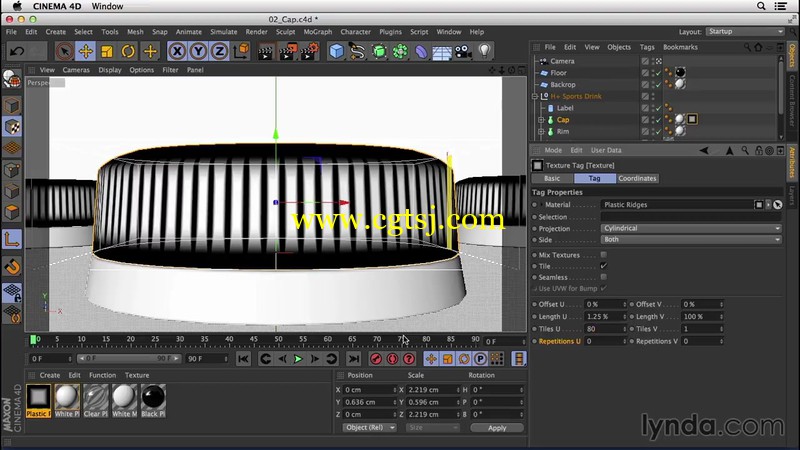Open macOS Spotlight search icon

[761, 6]
